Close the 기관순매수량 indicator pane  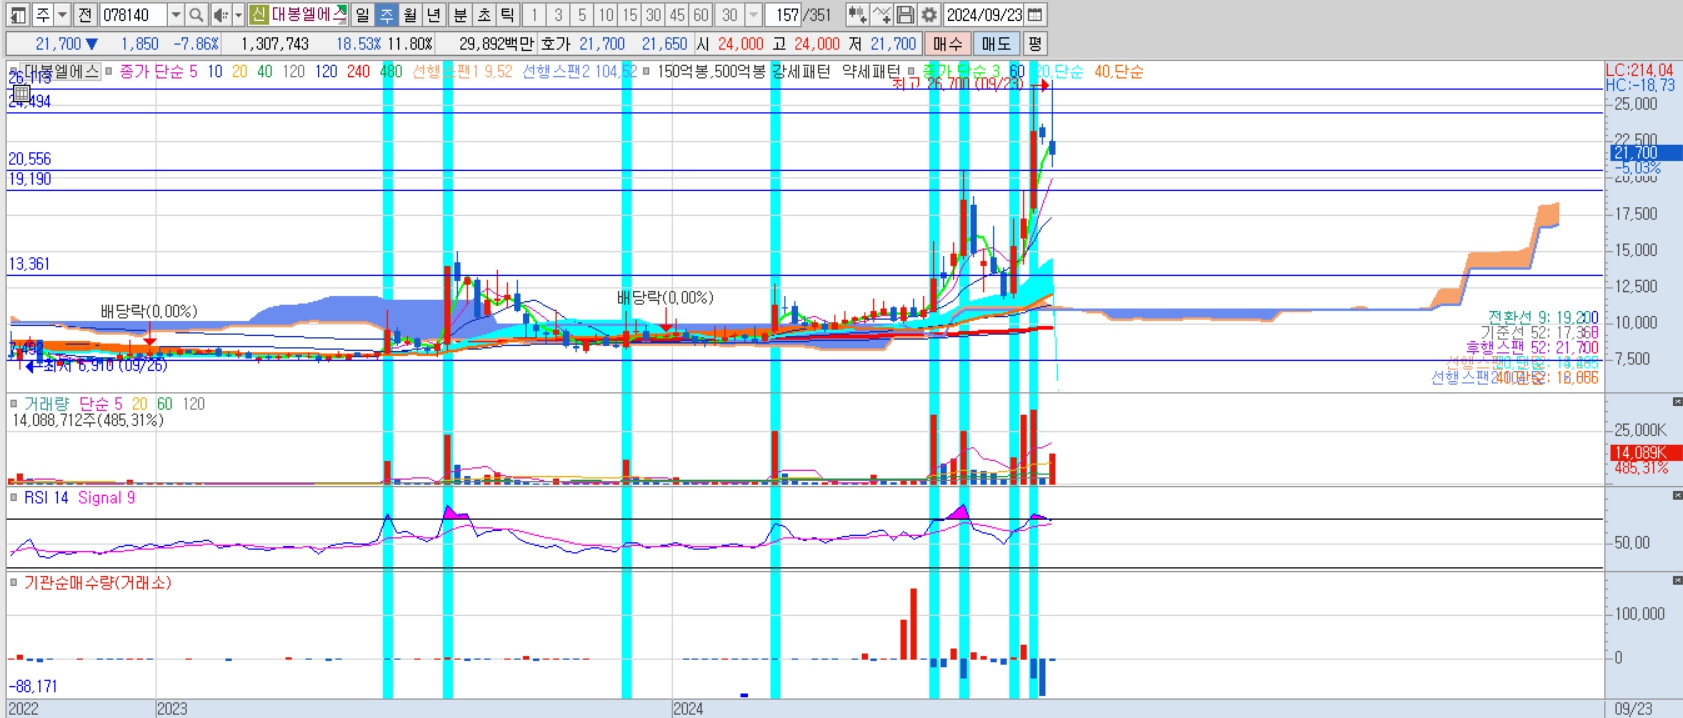(x=1677, y=580)
